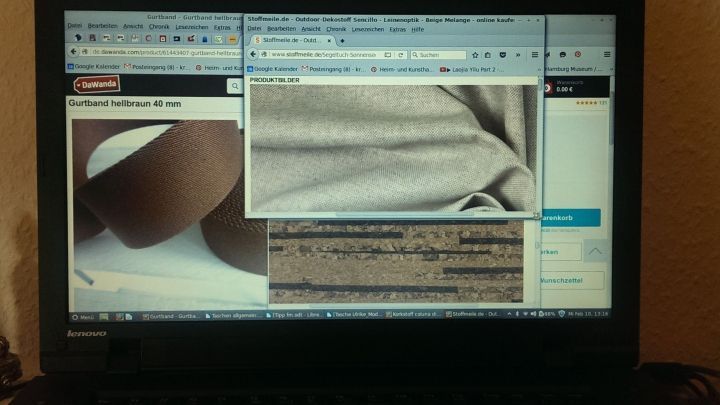This screenshot has height=405, width=720.
Task: Switch to Stoffmeile.de taskbar entry
Action: [x=473, y=314]
